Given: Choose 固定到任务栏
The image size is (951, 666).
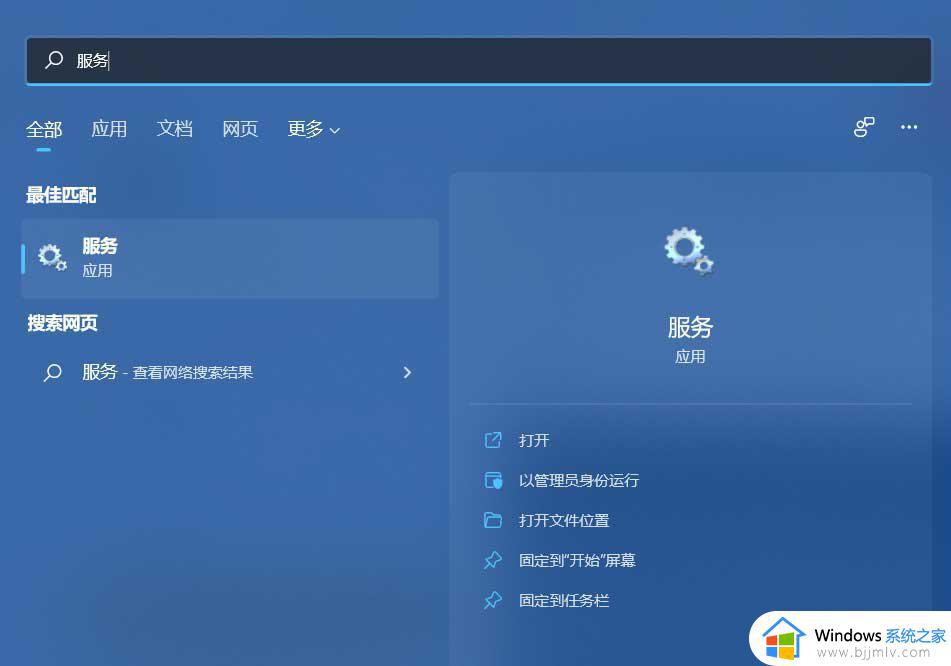Looking at the screenshot, I should [564, 600].
